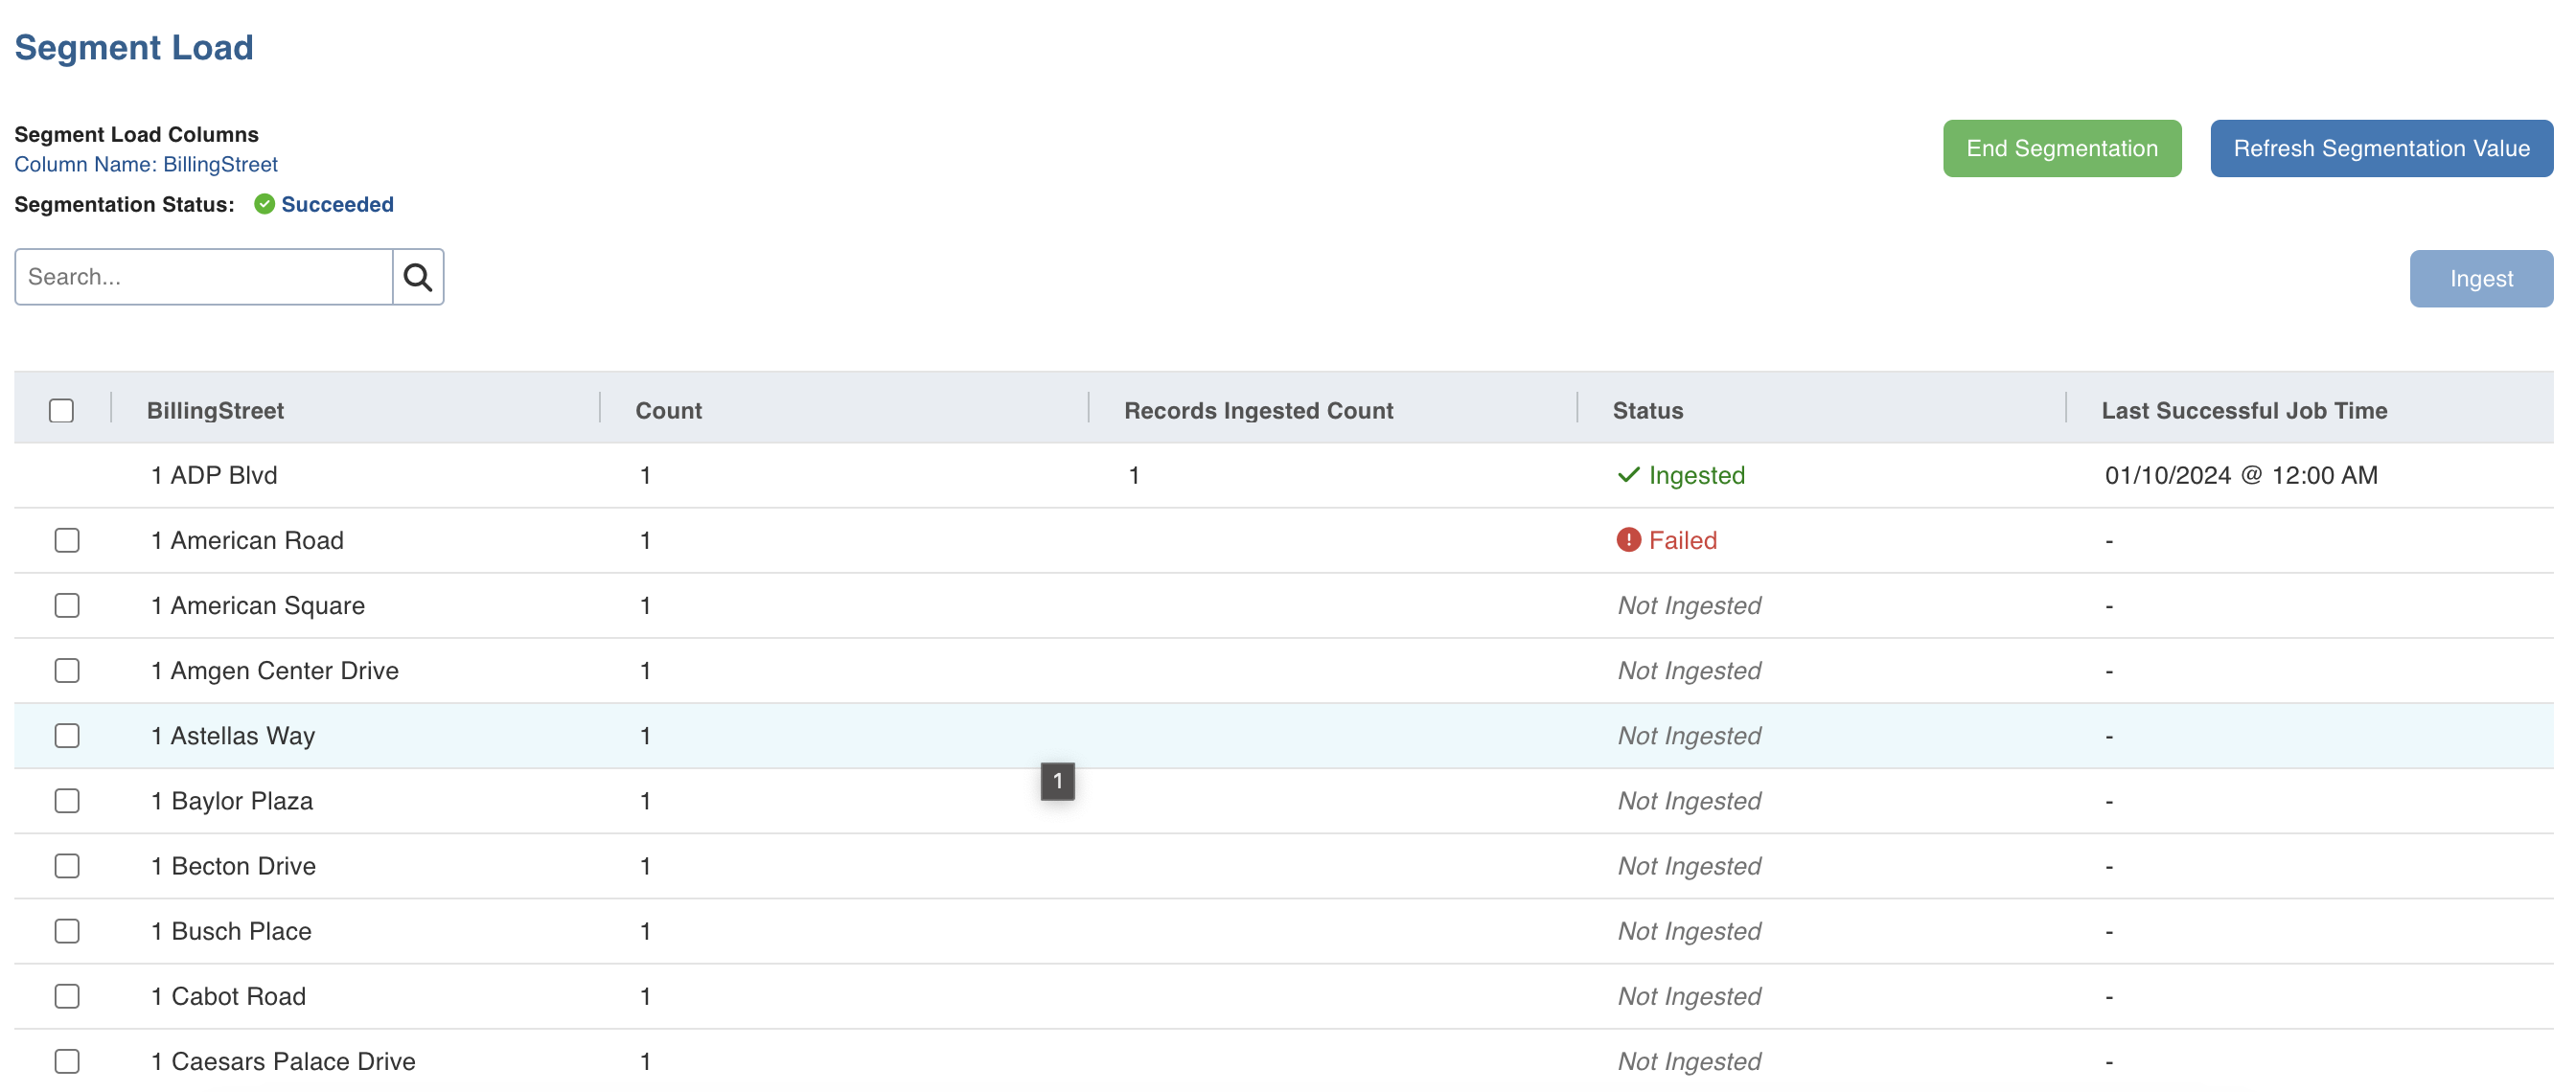
Task: Click 1 Baylor Plaza street name
Action: tap(232, 800)
